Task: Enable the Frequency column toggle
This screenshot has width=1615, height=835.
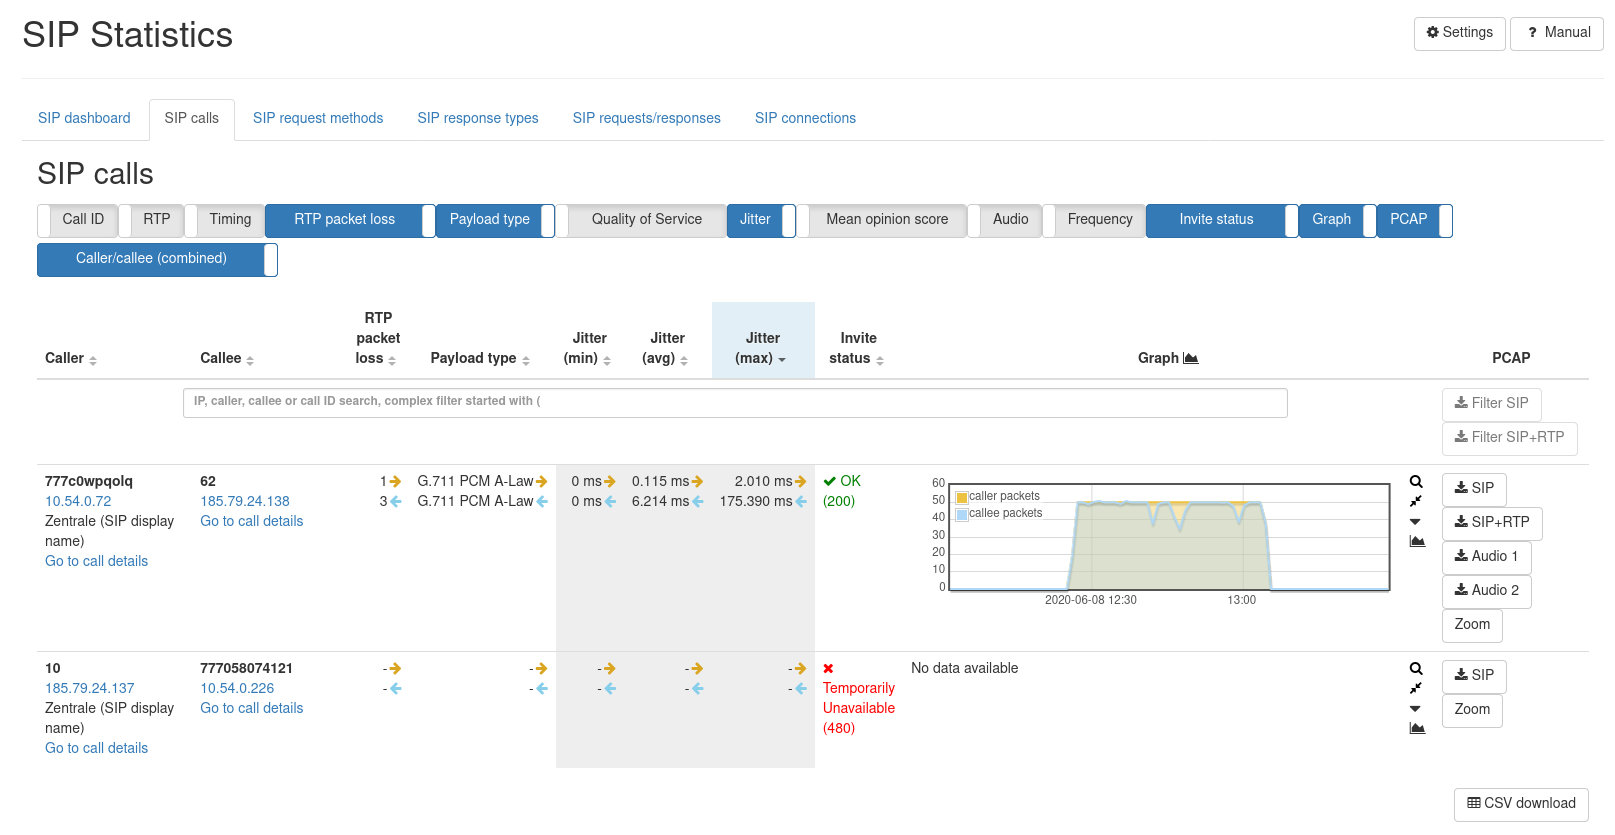Action: pyautogui.click(x=1094, y=220)
